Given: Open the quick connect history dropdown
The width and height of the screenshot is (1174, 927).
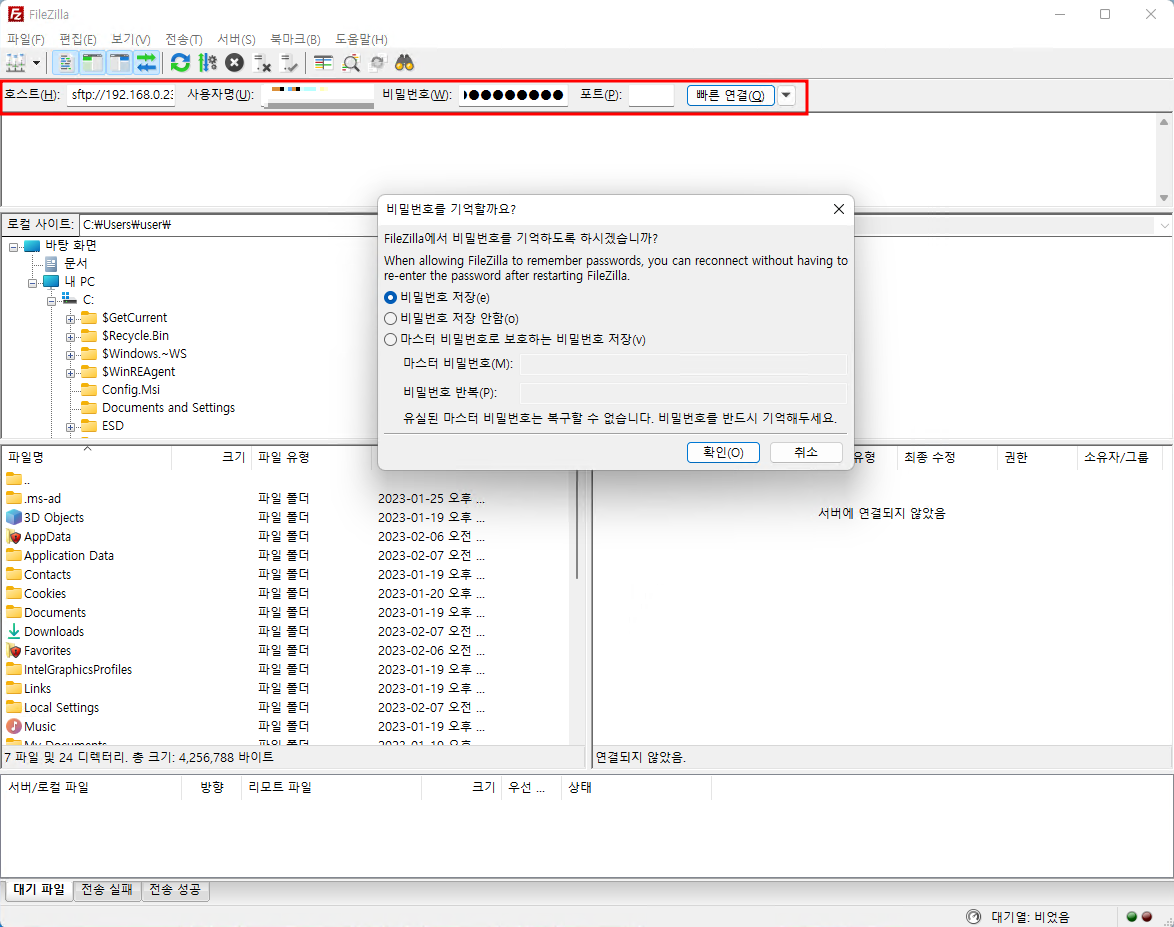Looking at the screenshot, I should [x=786, y=95].
